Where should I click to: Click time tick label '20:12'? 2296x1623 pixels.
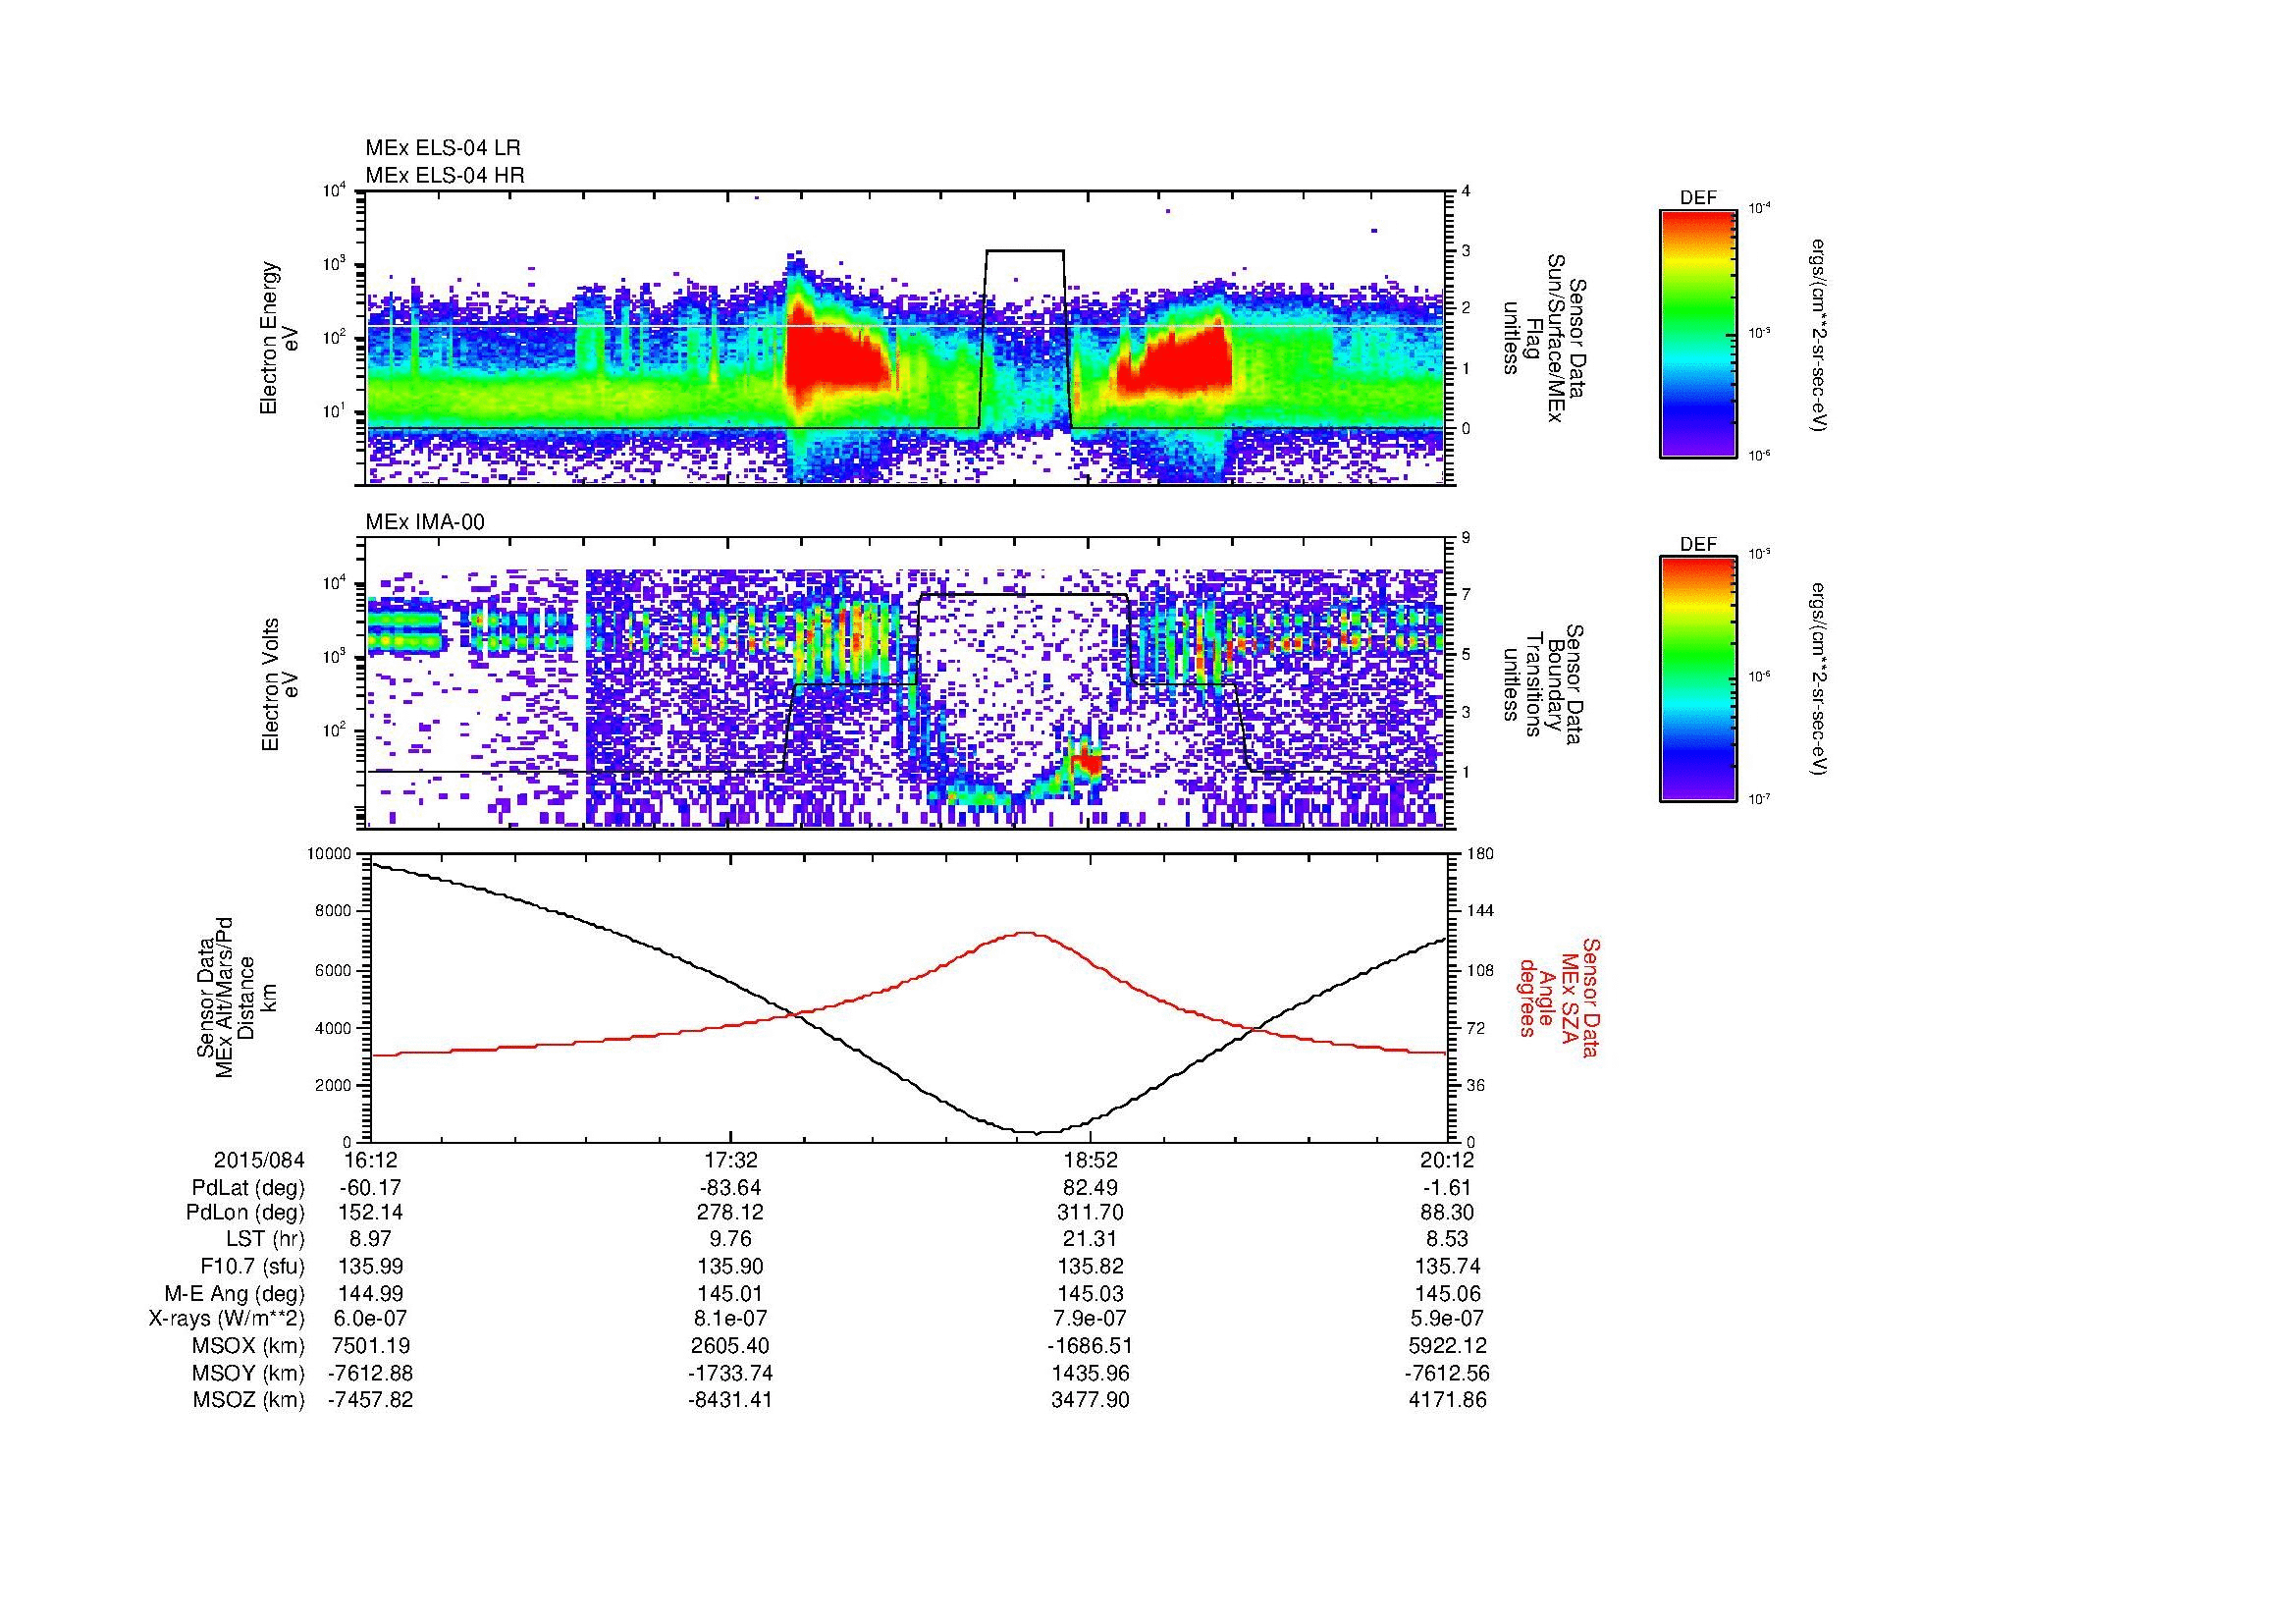click(x=1449, y=1160)
